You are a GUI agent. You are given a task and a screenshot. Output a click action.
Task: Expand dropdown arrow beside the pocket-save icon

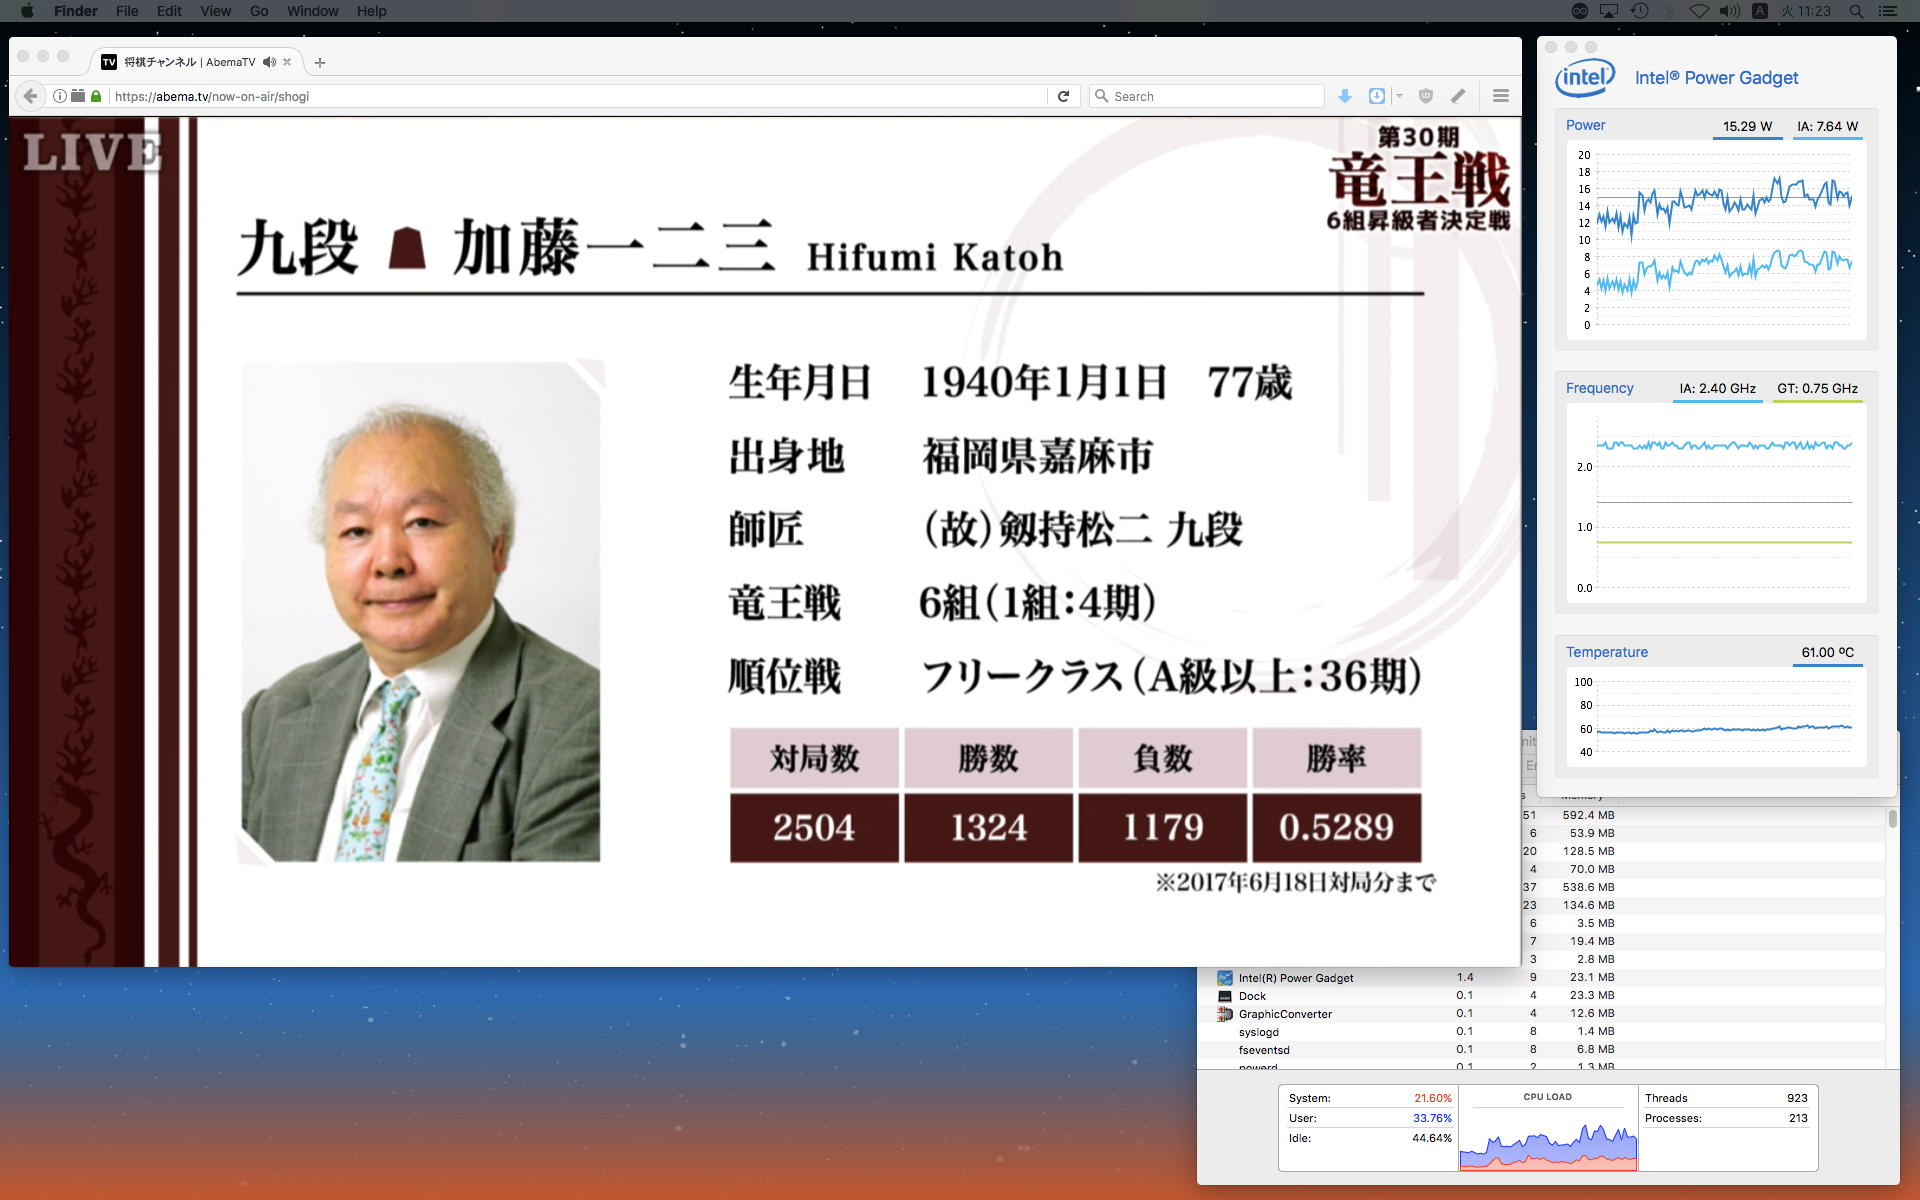[1399, 96]
